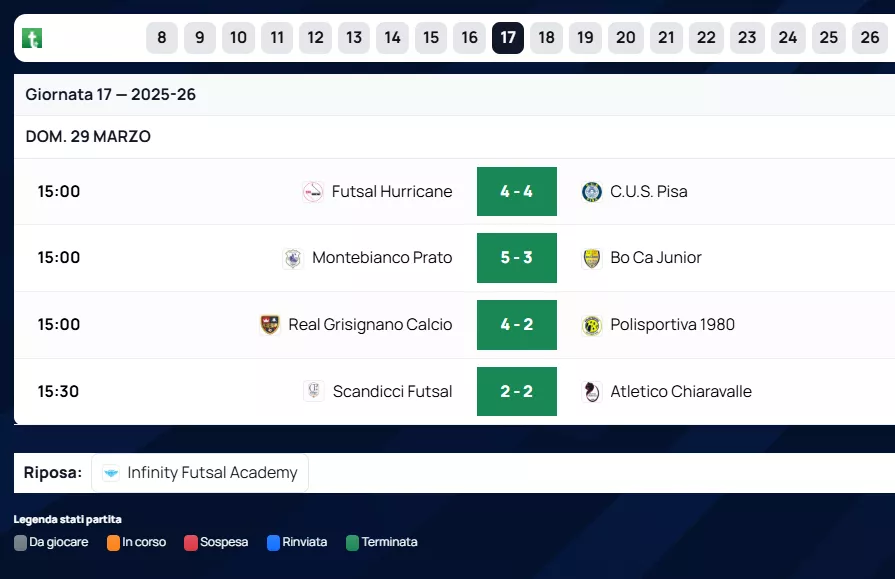Click the Scandicci Futsal team crest
Viewport: 895px width, 579px height.
coord(313,391)
